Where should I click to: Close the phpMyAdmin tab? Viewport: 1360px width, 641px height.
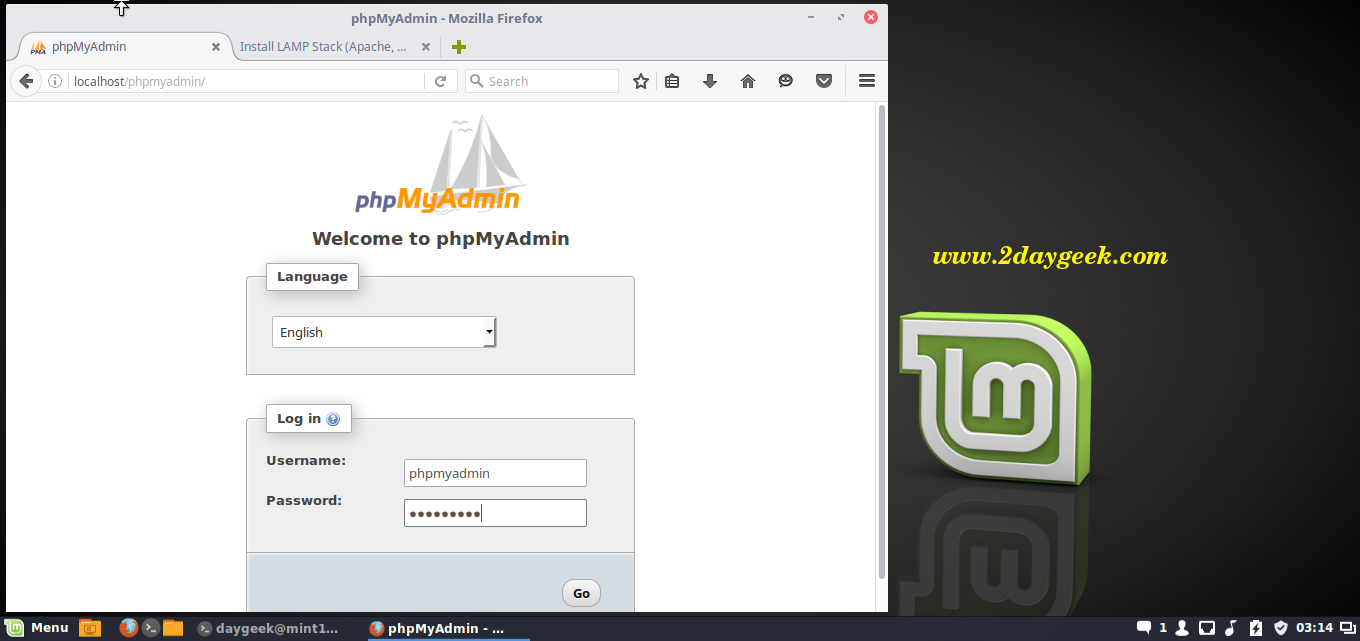coord(215,47)
